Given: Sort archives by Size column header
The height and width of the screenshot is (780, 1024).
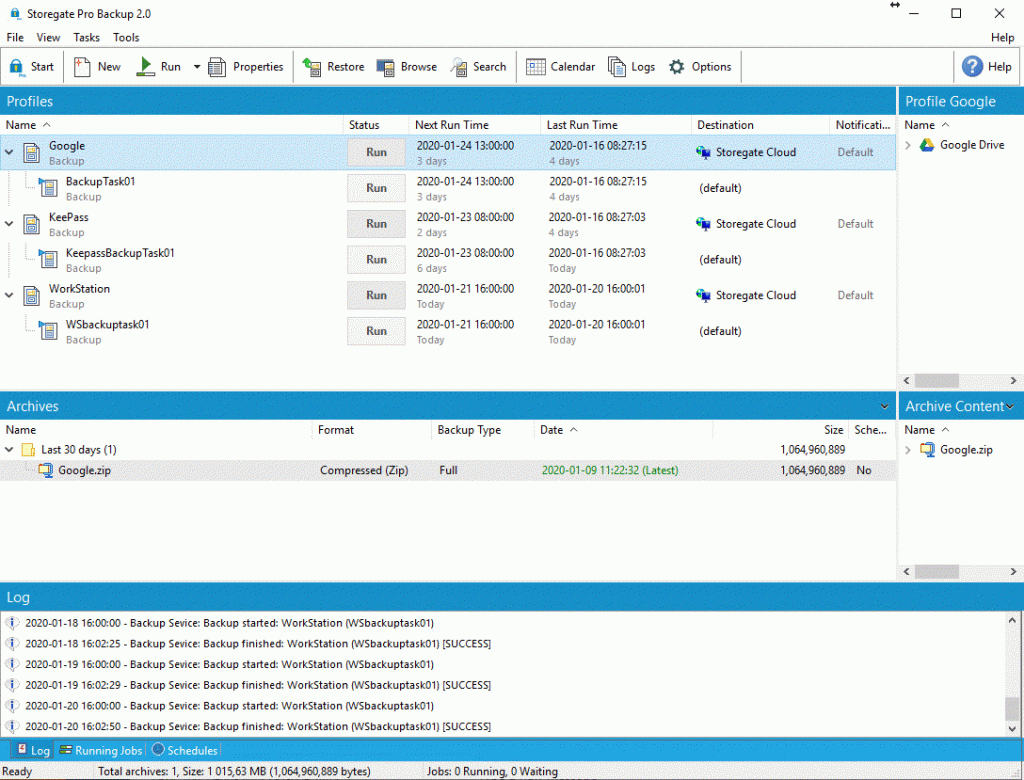Looking at the screenshot, I should pos(781,430).
